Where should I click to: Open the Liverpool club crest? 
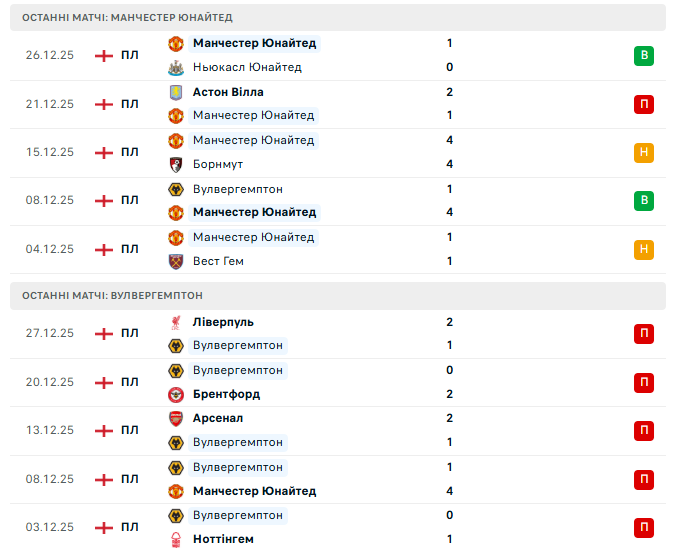pos(176,322)
